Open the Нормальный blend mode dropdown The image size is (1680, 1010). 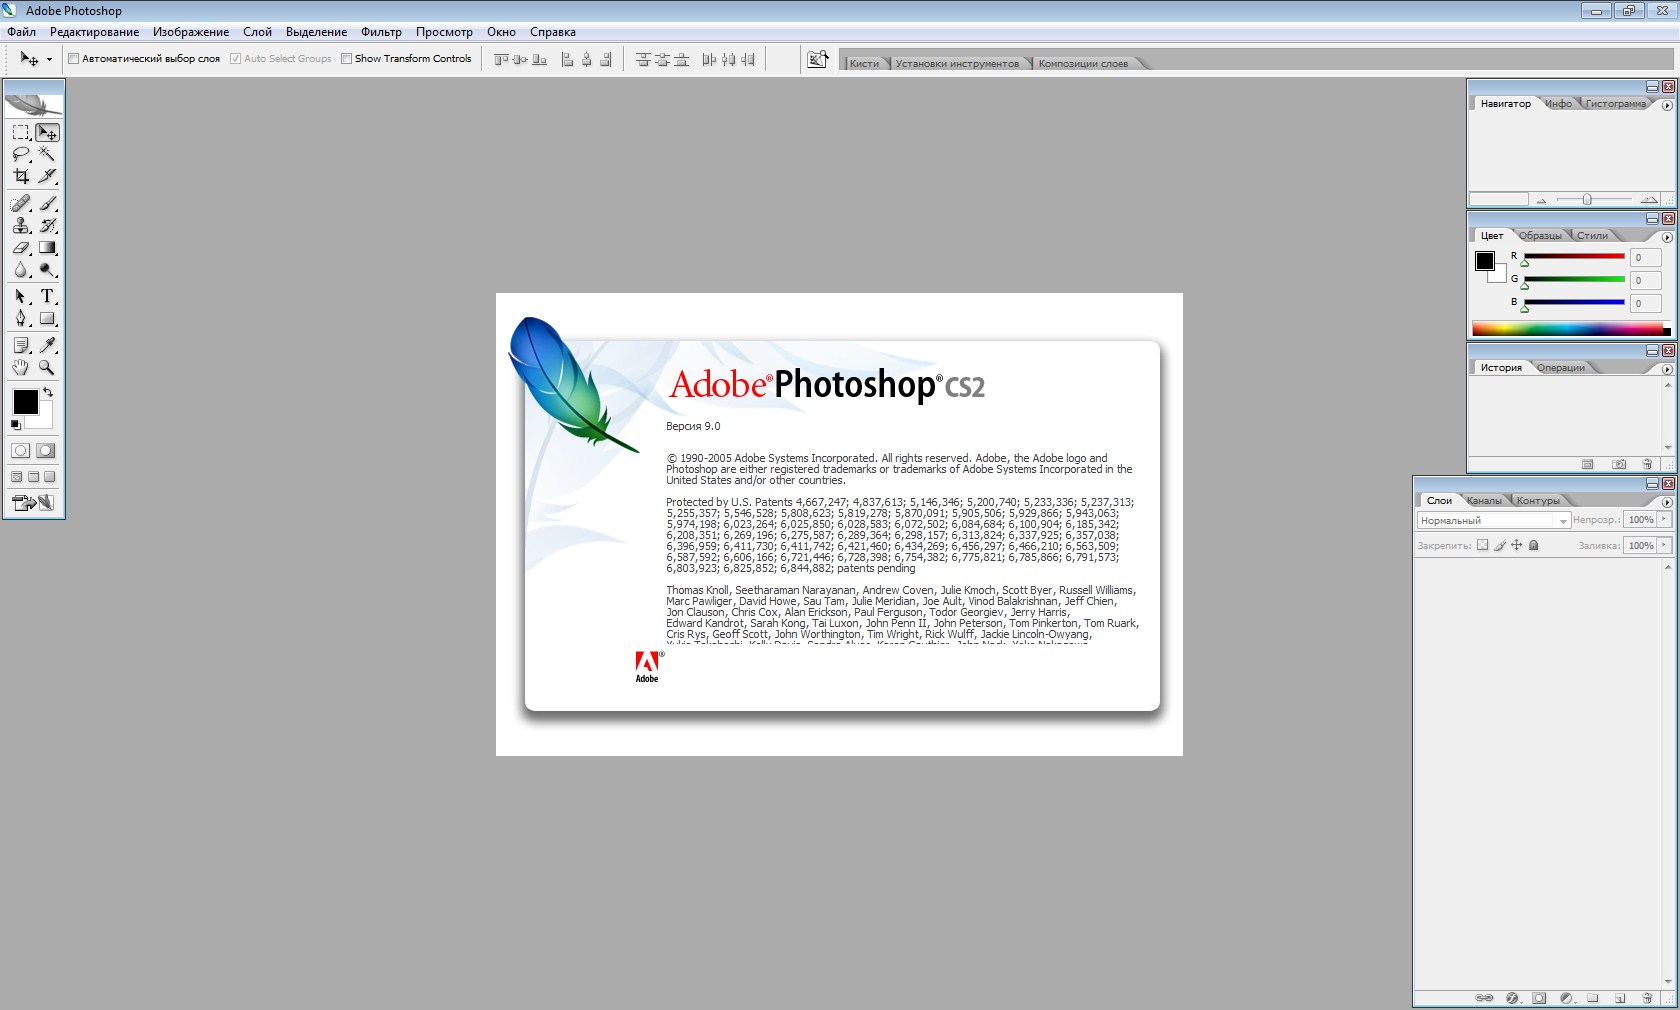1494,520
